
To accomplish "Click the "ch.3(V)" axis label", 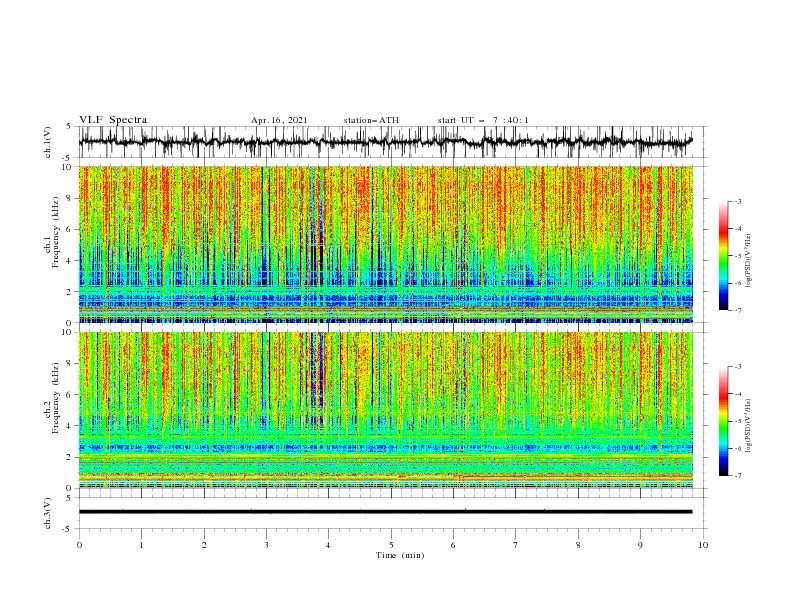I will point(48,513).
